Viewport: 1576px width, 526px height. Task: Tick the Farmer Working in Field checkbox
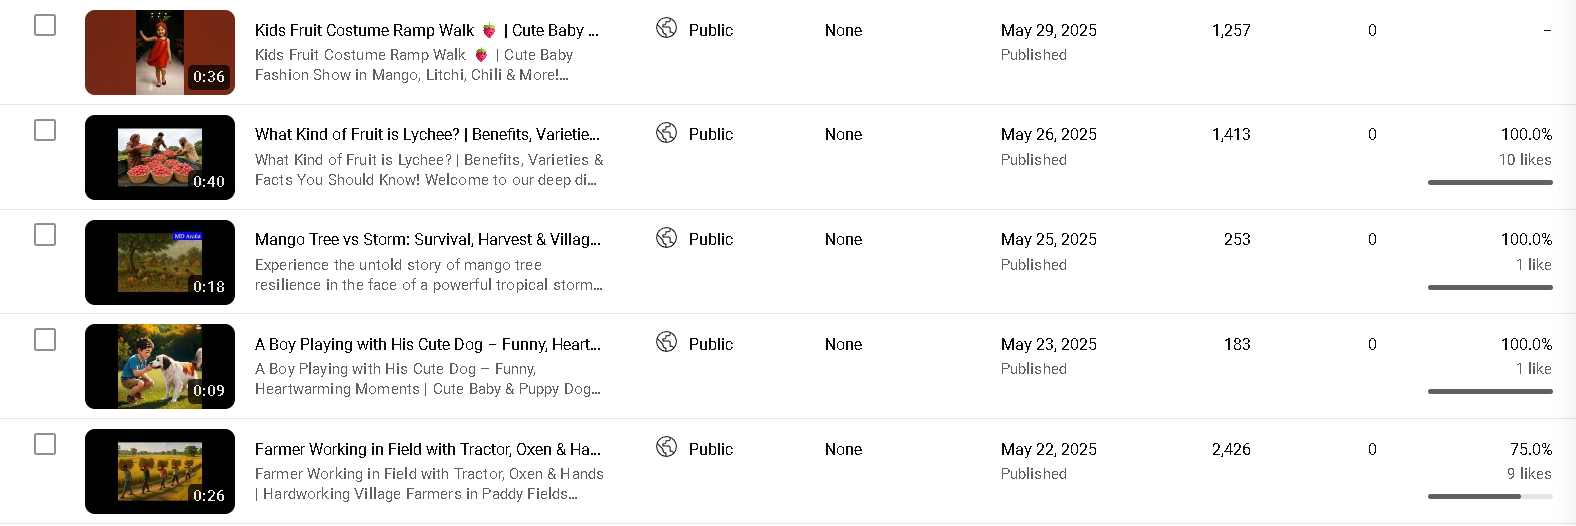tap(45, 444)
